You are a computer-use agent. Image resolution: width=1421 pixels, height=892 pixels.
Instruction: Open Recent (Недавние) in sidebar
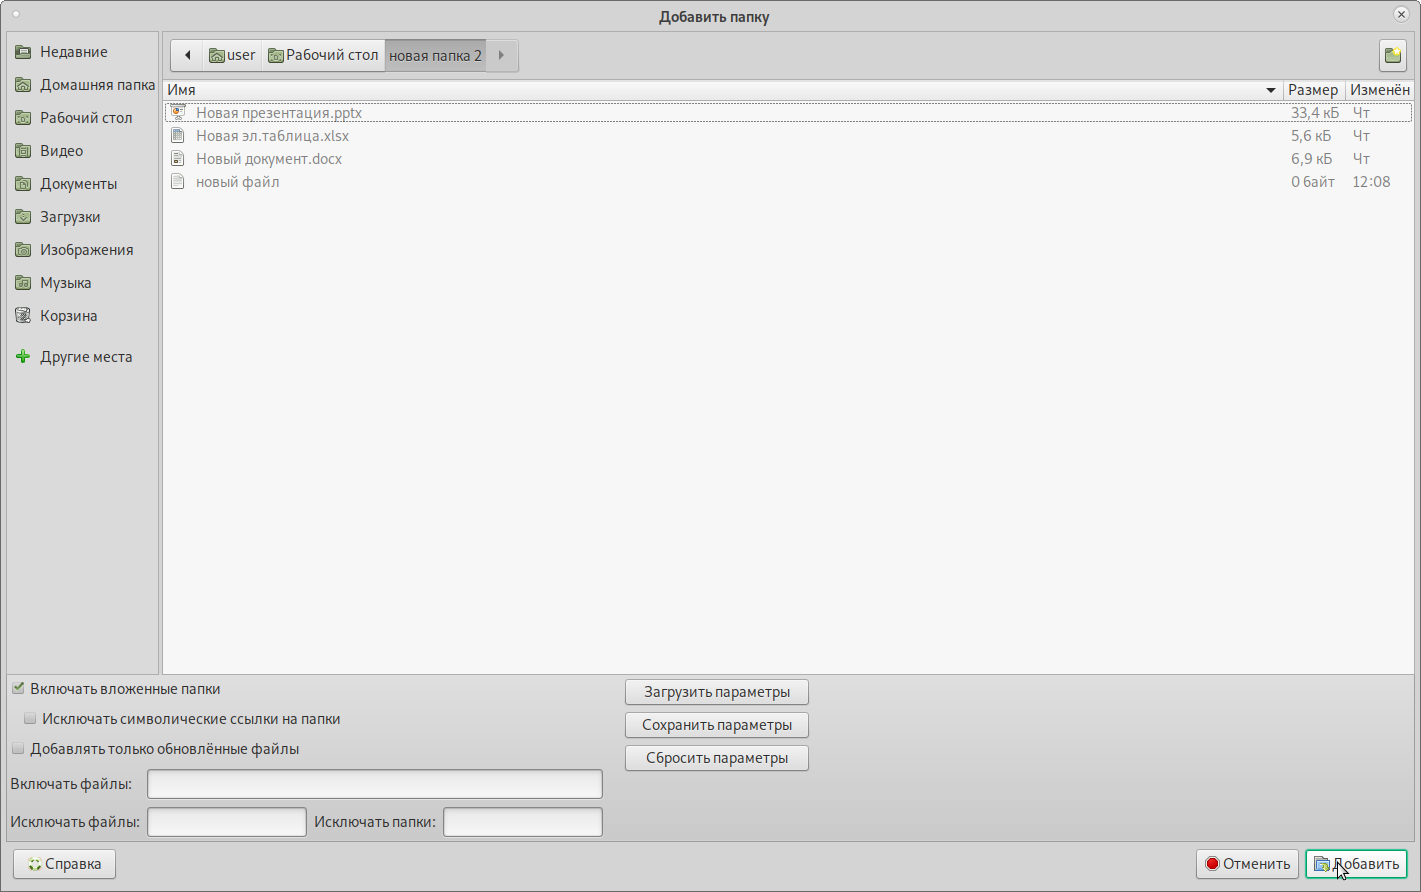(x=73, y=52)
